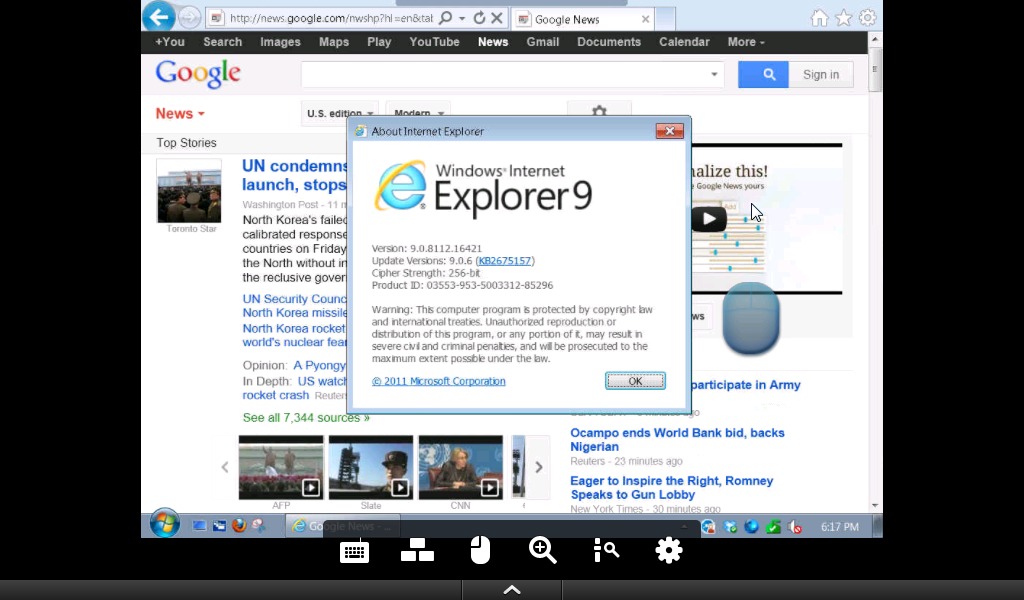Image resolution: width=1024 pixels, height=600 pixels.
Task: Click the address bar search magnifier
Action: (445, 18)
